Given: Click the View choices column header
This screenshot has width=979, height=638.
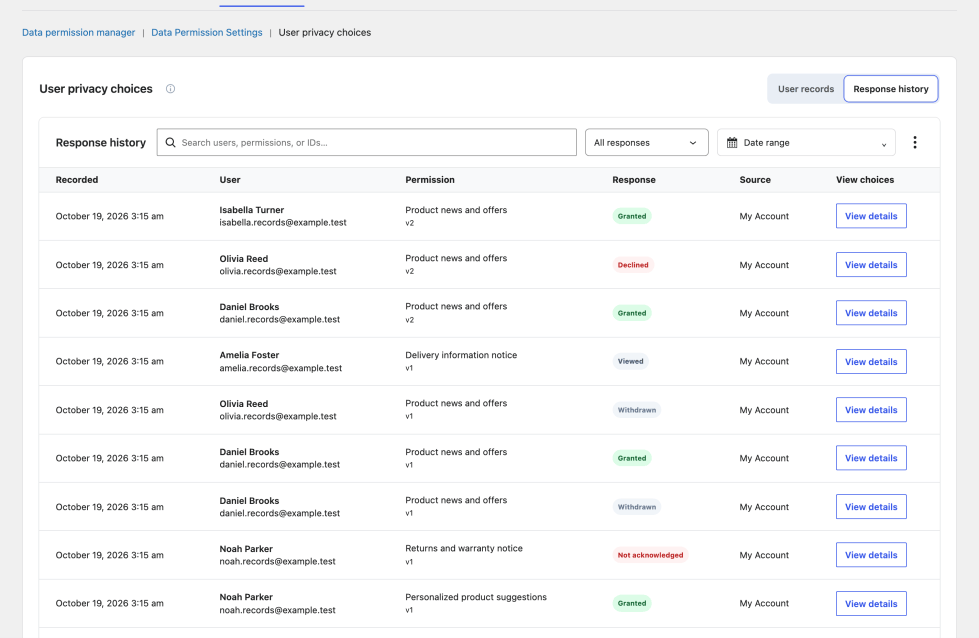Looking at the screenshot, I should point(865,180).
